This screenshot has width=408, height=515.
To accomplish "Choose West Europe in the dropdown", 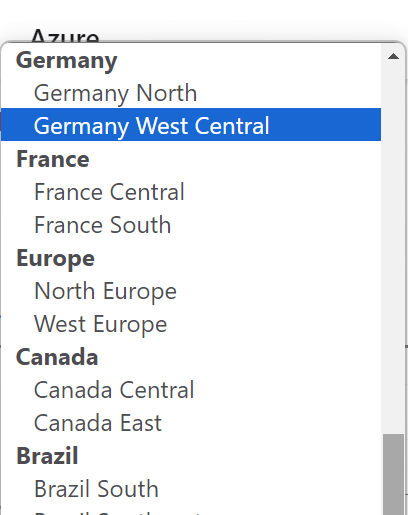I will (x=191, y=323).
